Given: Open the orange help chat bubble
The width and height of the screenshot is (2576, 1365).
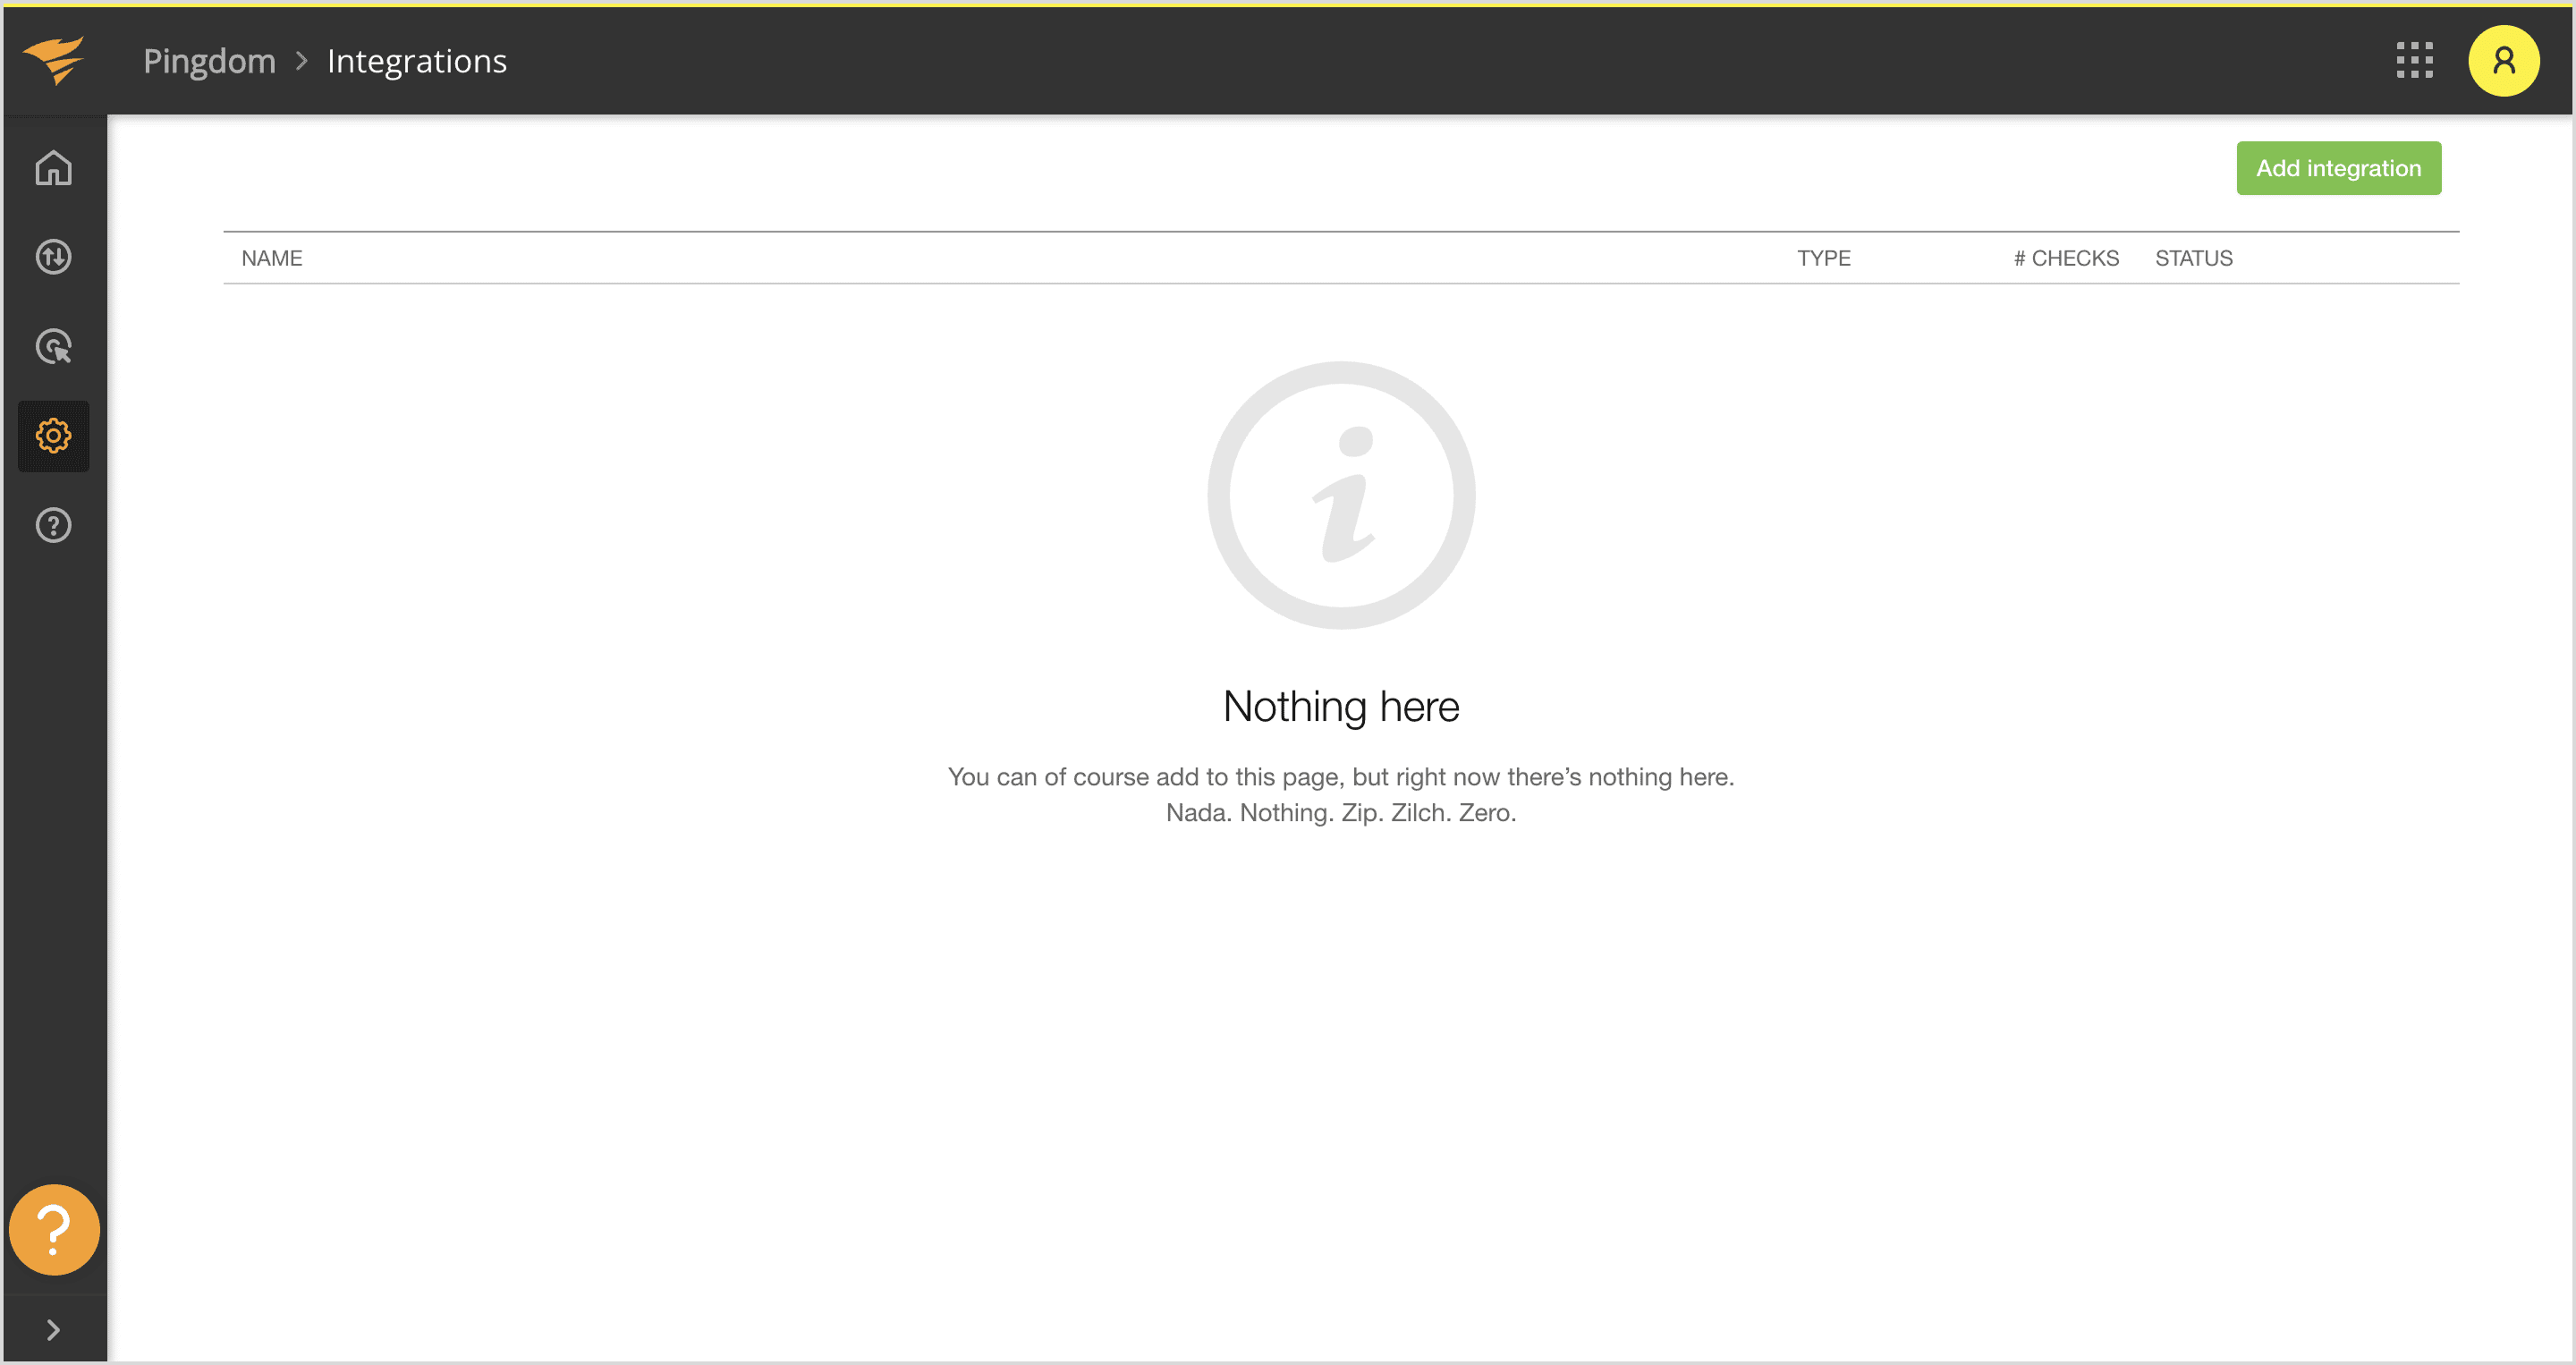Looking at the screenshot, I should tap(54, 1229).
